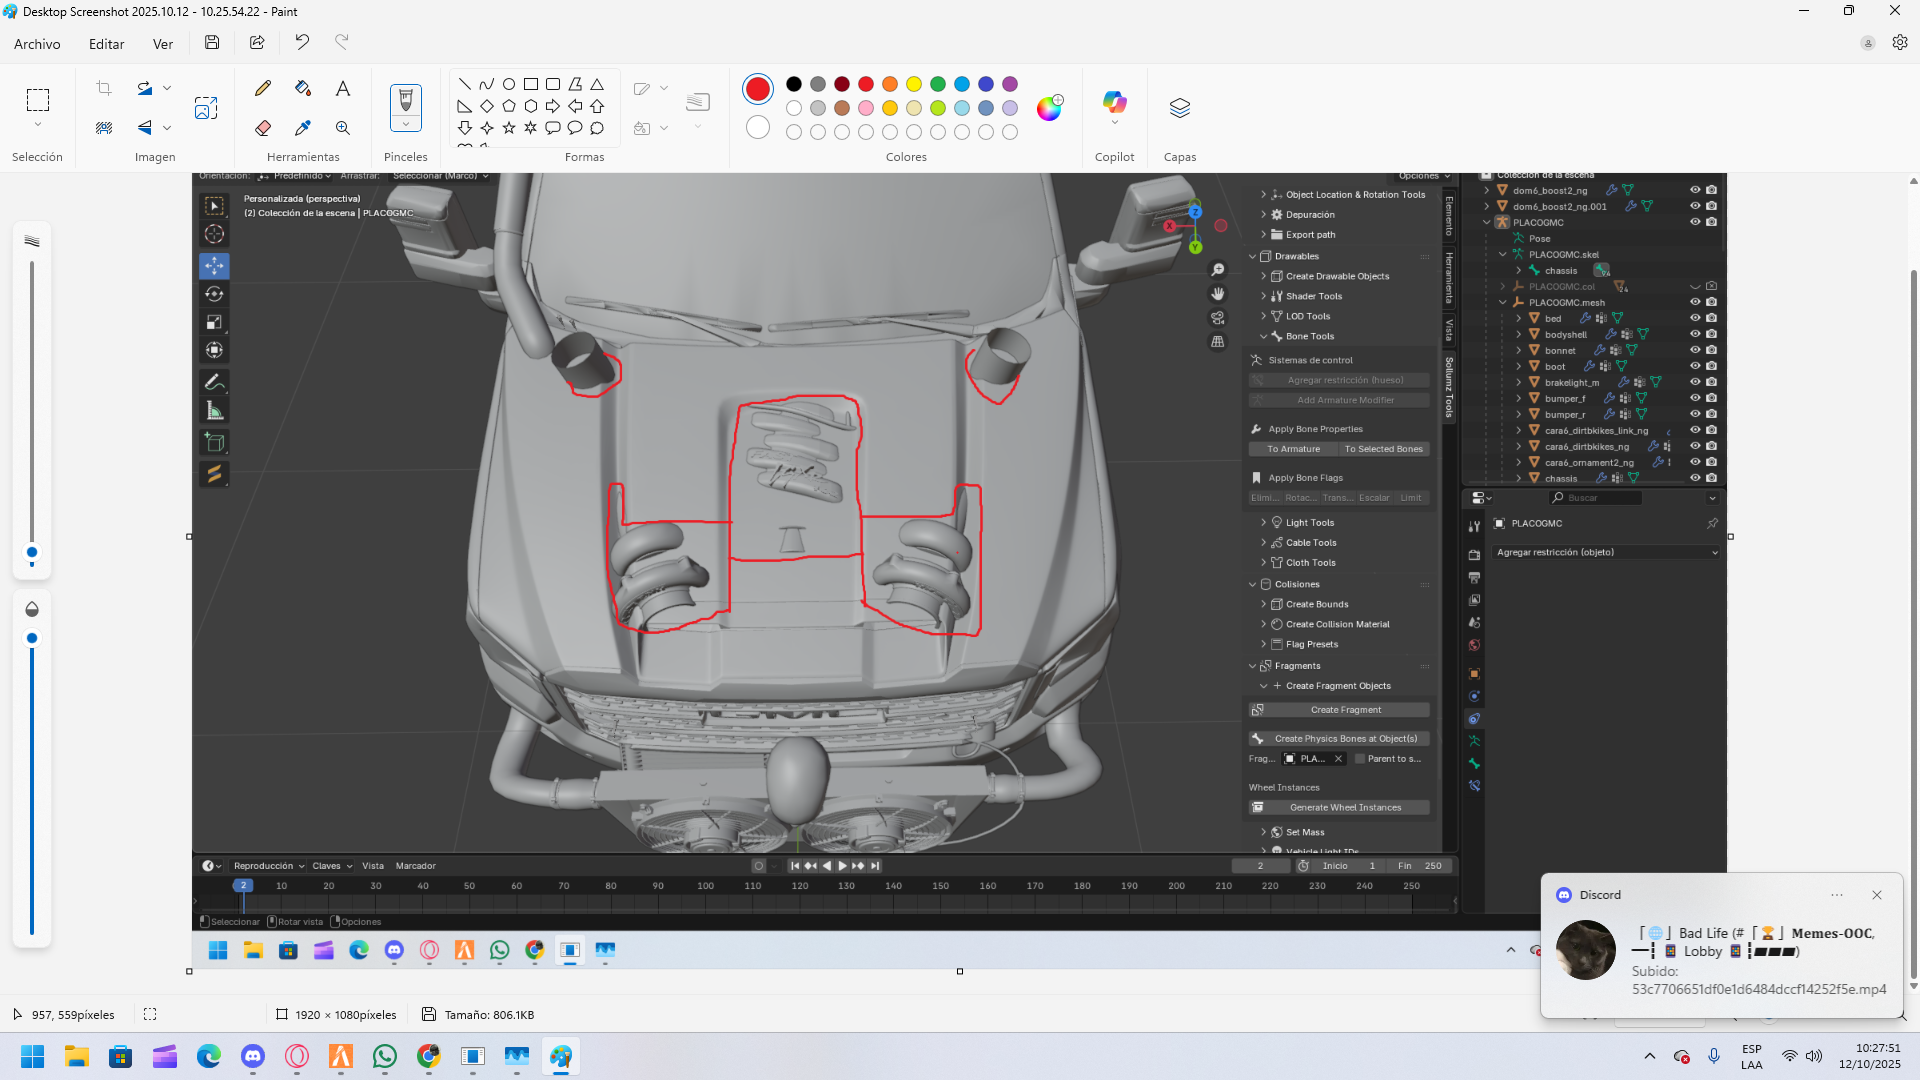Close the Discord notification popup
The width and height of the screenshot is (1920, 1080).
[1877, 895]
